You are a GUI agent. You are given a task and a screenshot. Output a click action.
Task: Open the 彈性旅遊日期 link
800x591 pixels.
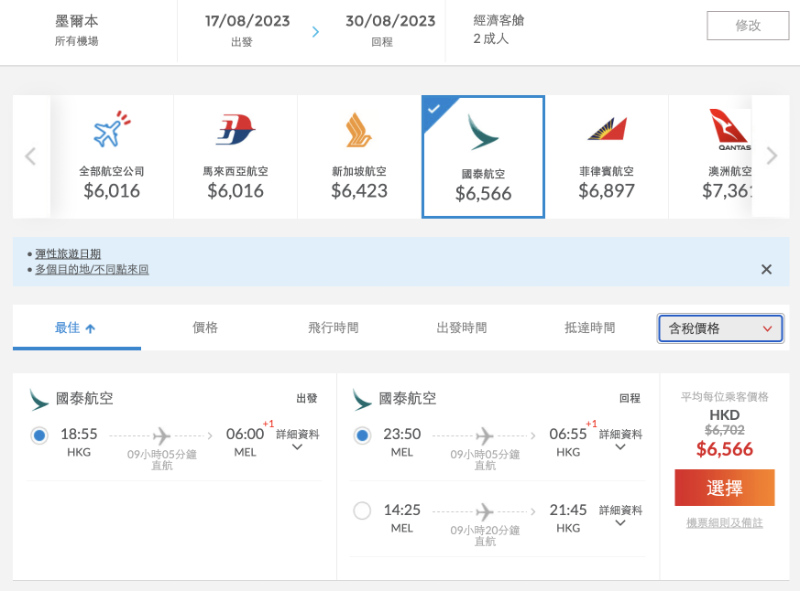[68, 254]
